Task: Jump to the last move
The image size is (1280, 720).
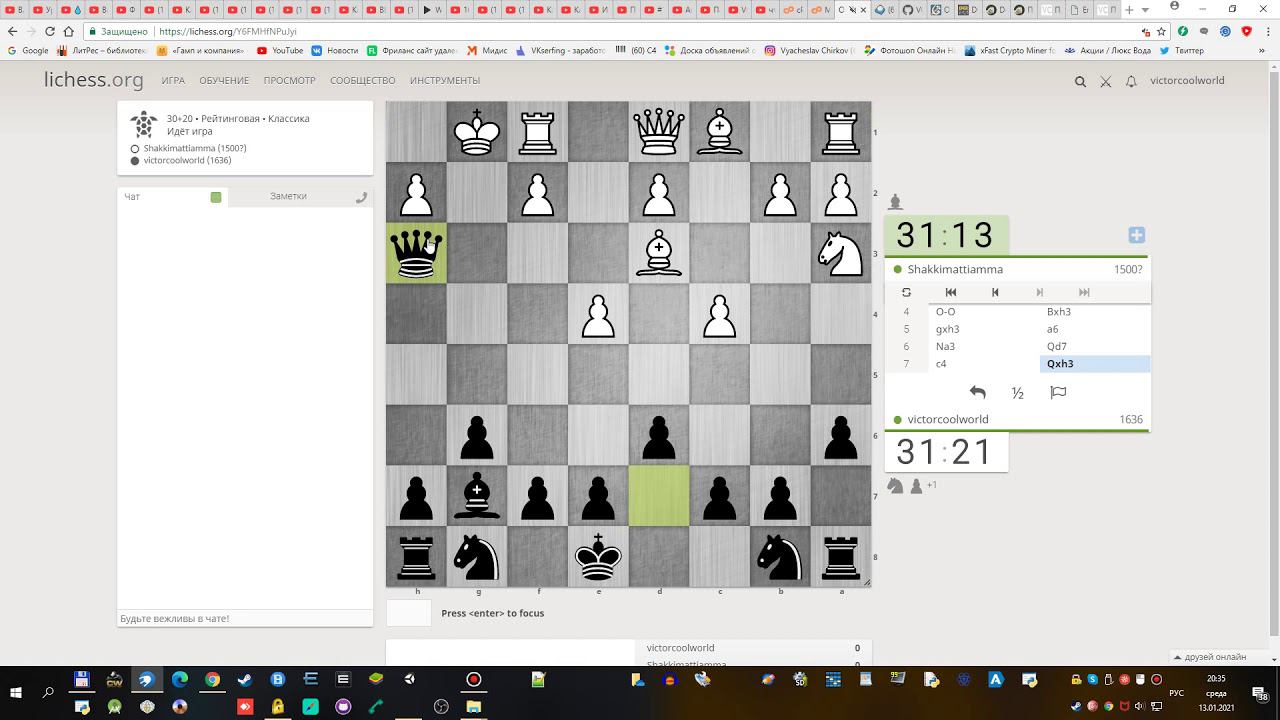Action: click(x=1084, y=292)
